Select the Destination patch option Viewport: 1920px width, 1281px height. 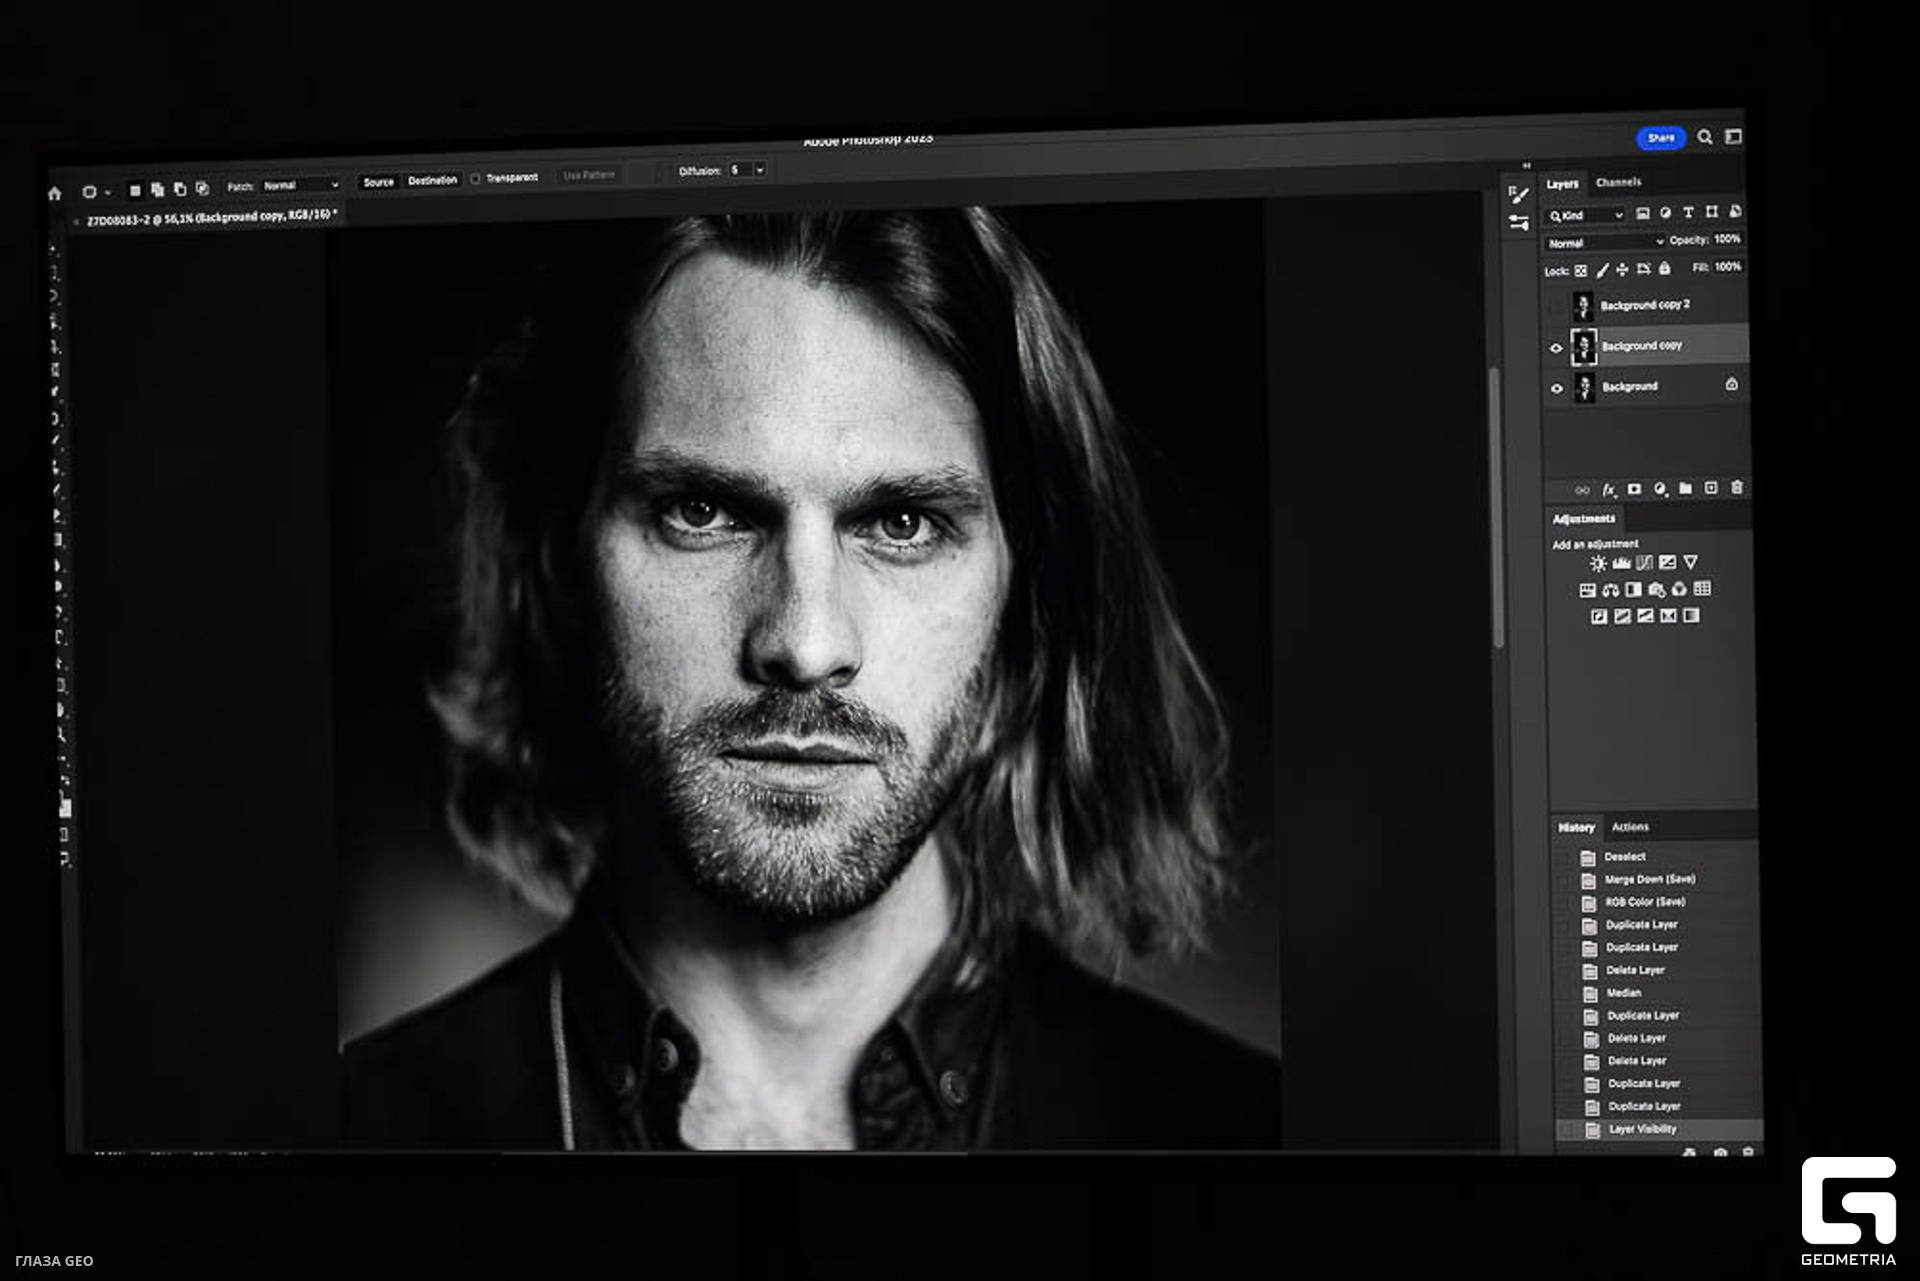(432, 181)
